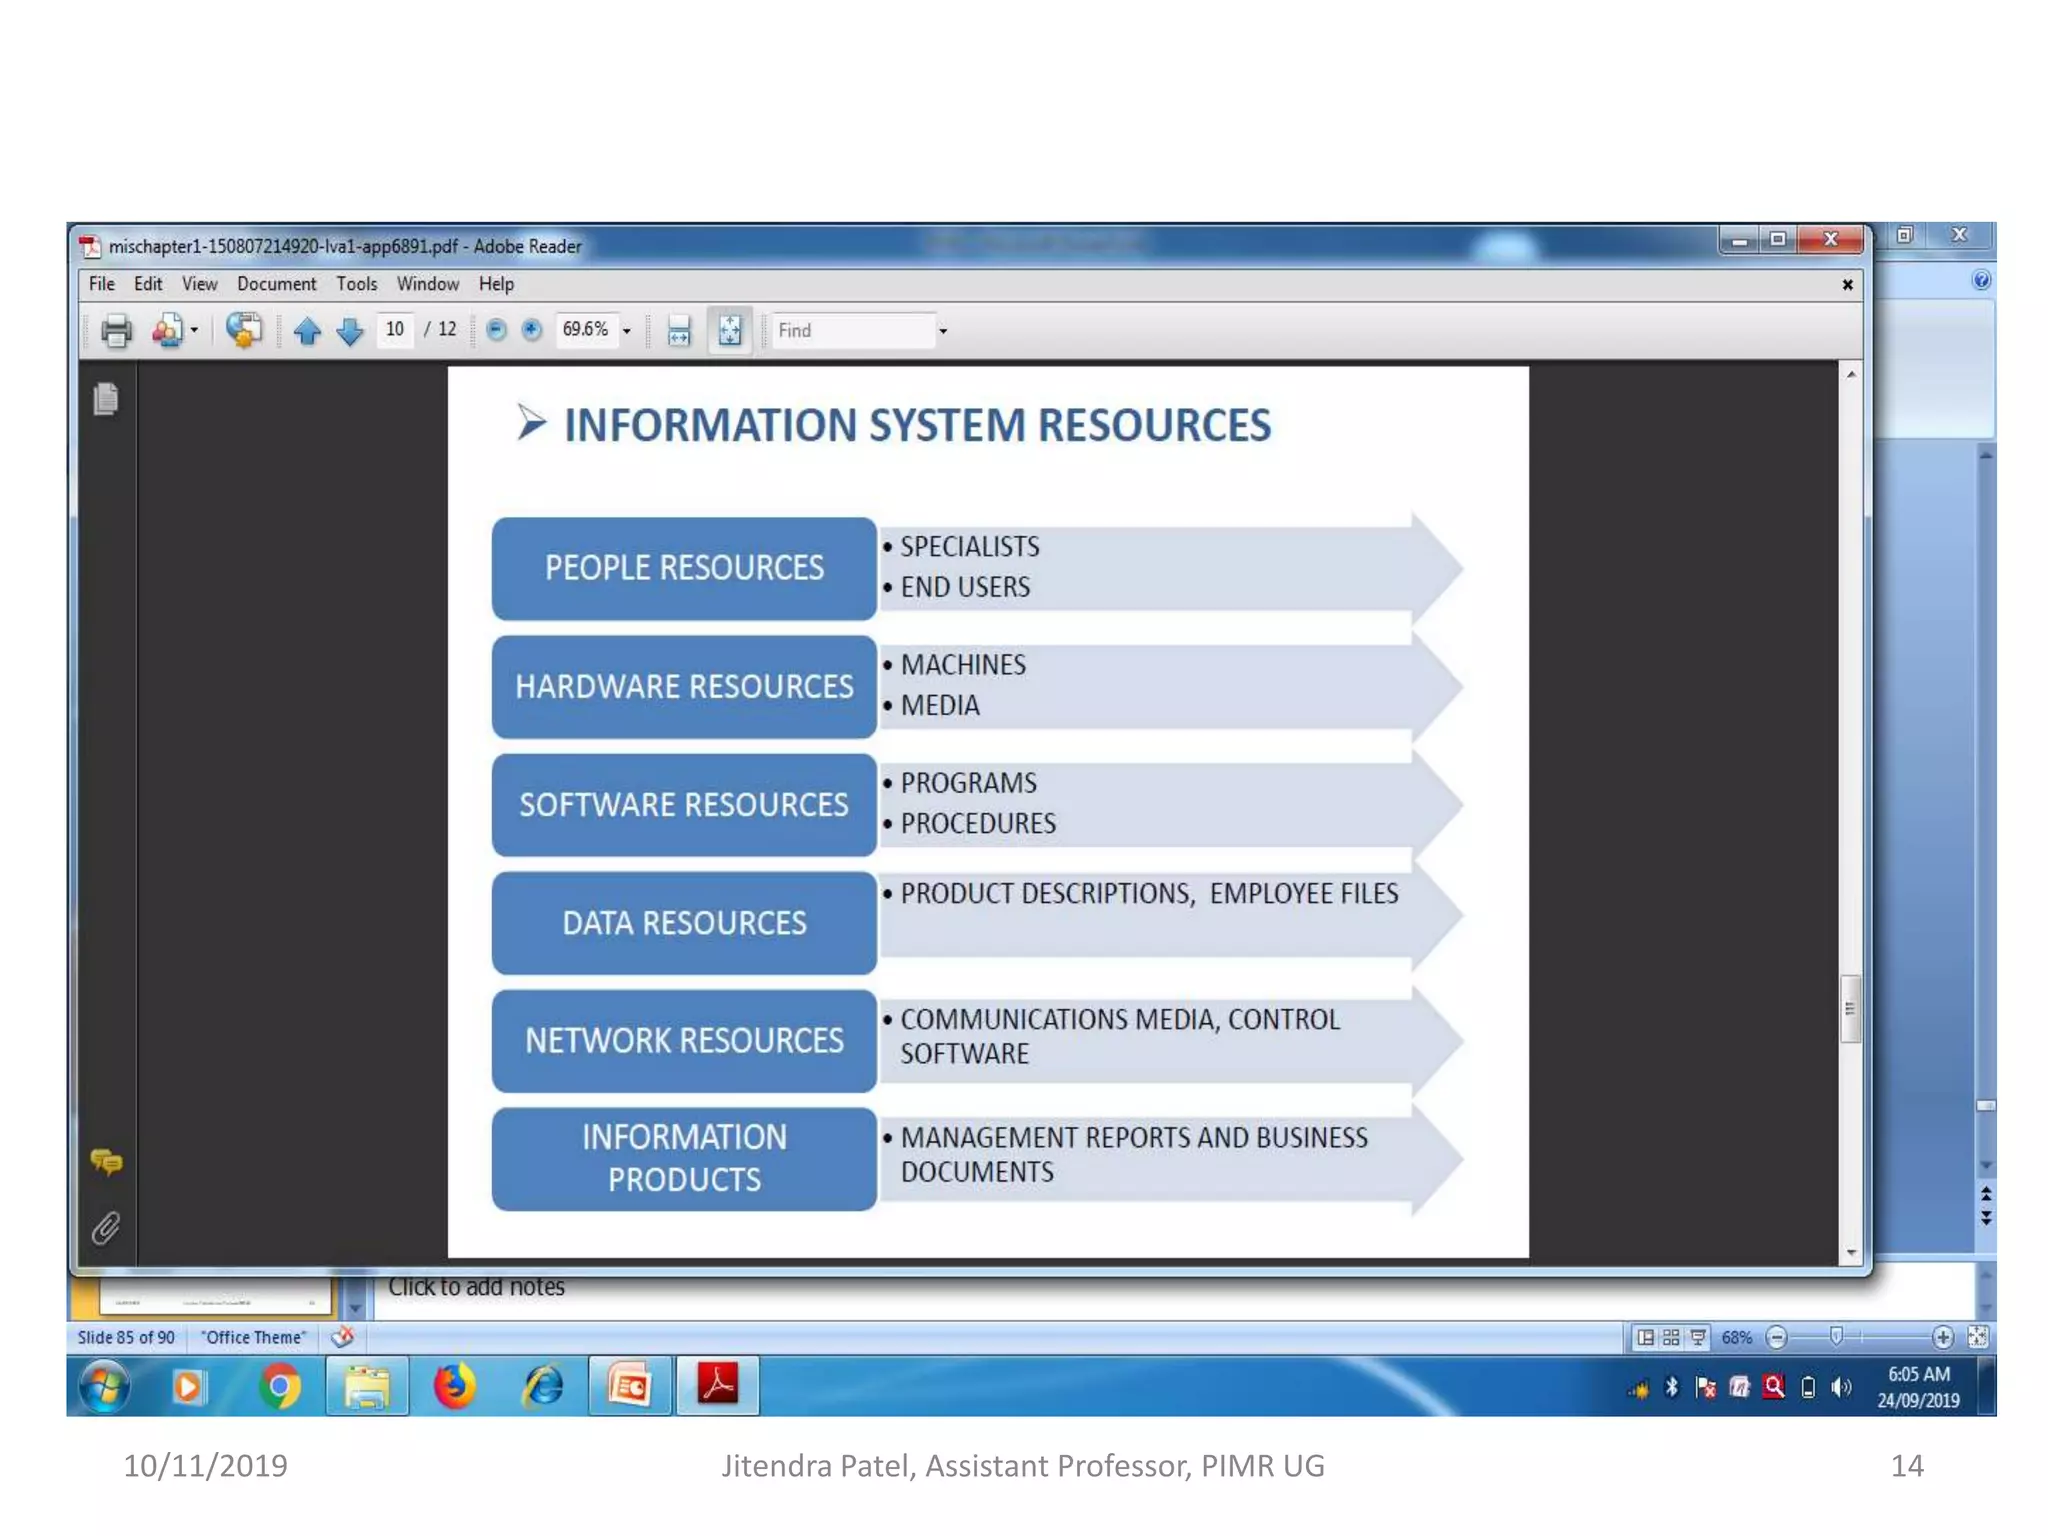Click the taskbar clock 6:05 AM

[x=1918, y=1375]
